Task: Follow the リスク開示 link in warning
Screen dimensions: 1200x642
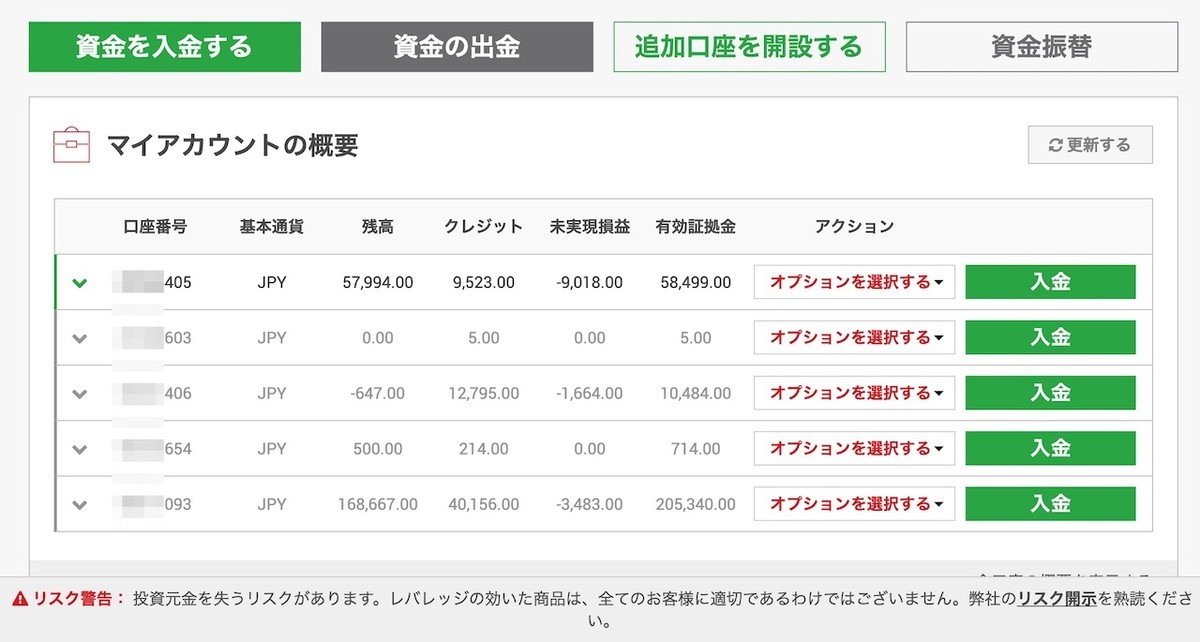Action: [x=1057, y=599]
